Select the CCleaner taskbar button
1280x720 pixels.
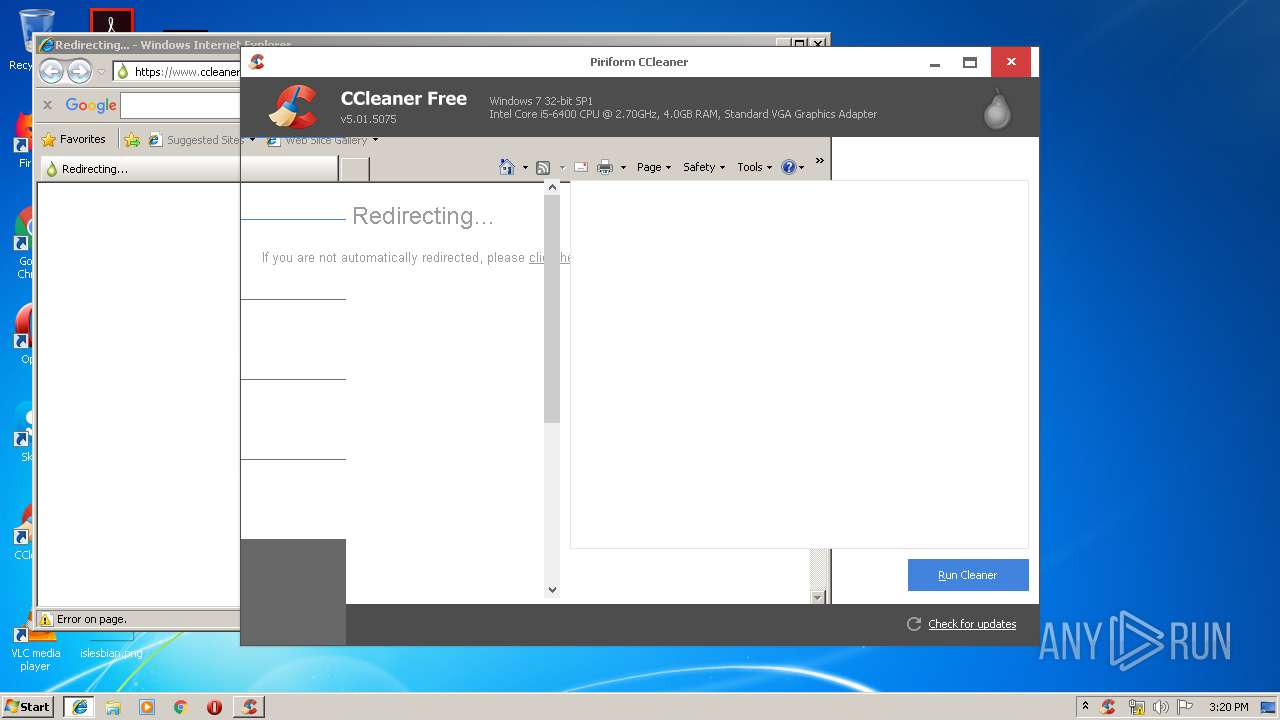249,707
